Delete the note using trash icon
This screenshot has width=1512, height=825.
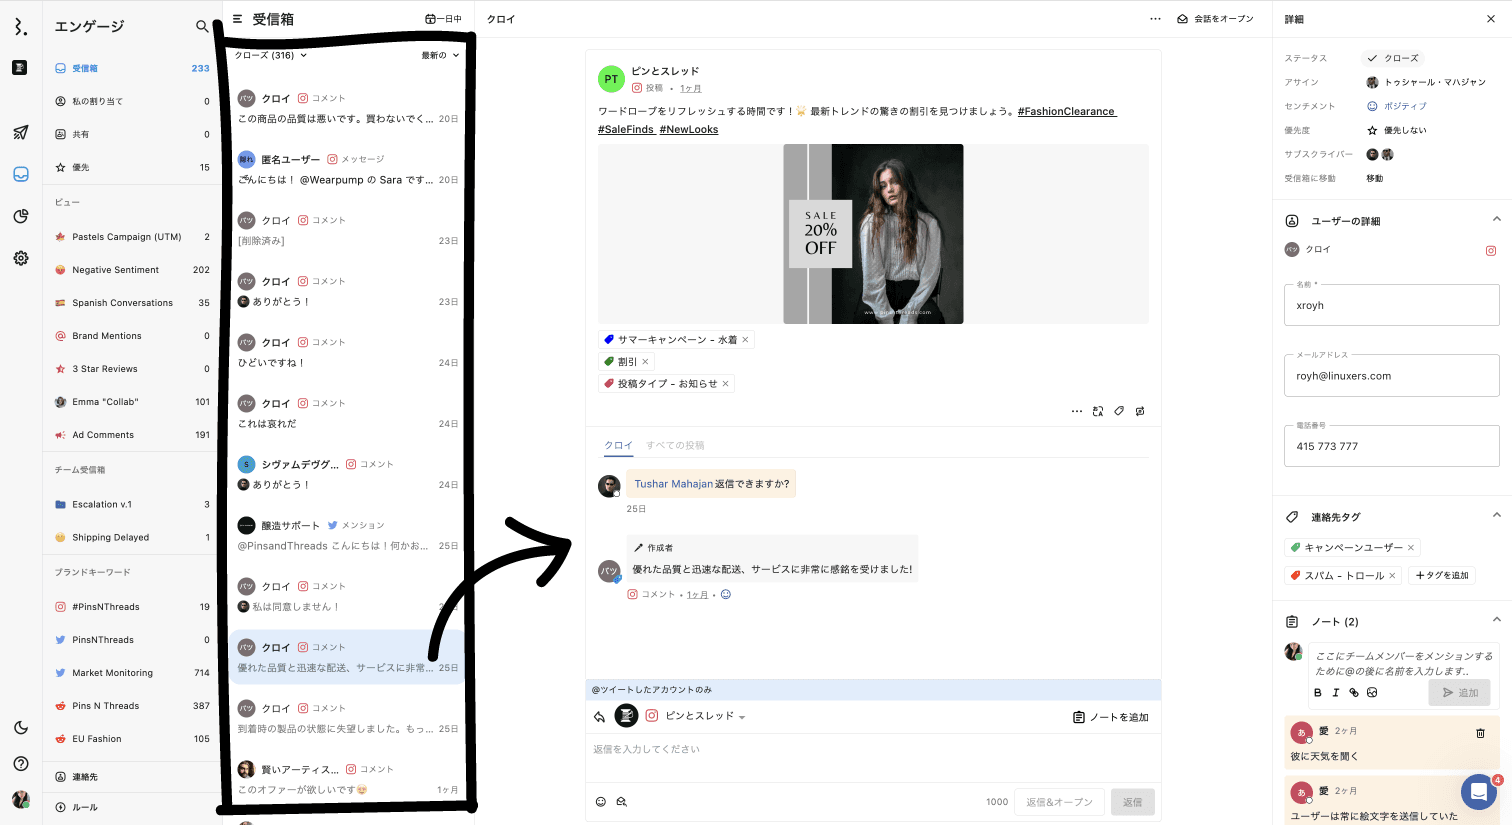(x=1480, y=733)
